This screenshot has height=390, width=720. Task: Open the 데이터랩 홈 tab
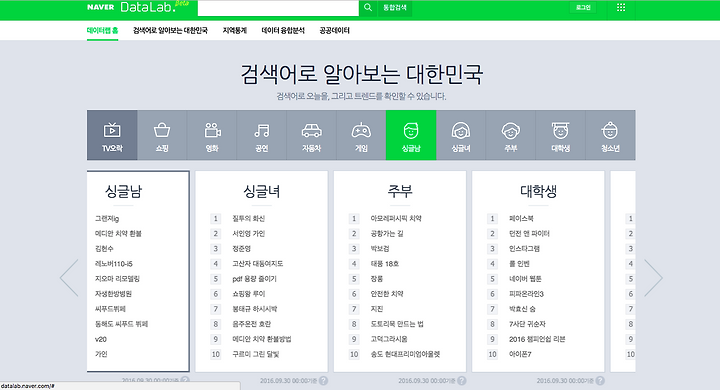point(102,31)
